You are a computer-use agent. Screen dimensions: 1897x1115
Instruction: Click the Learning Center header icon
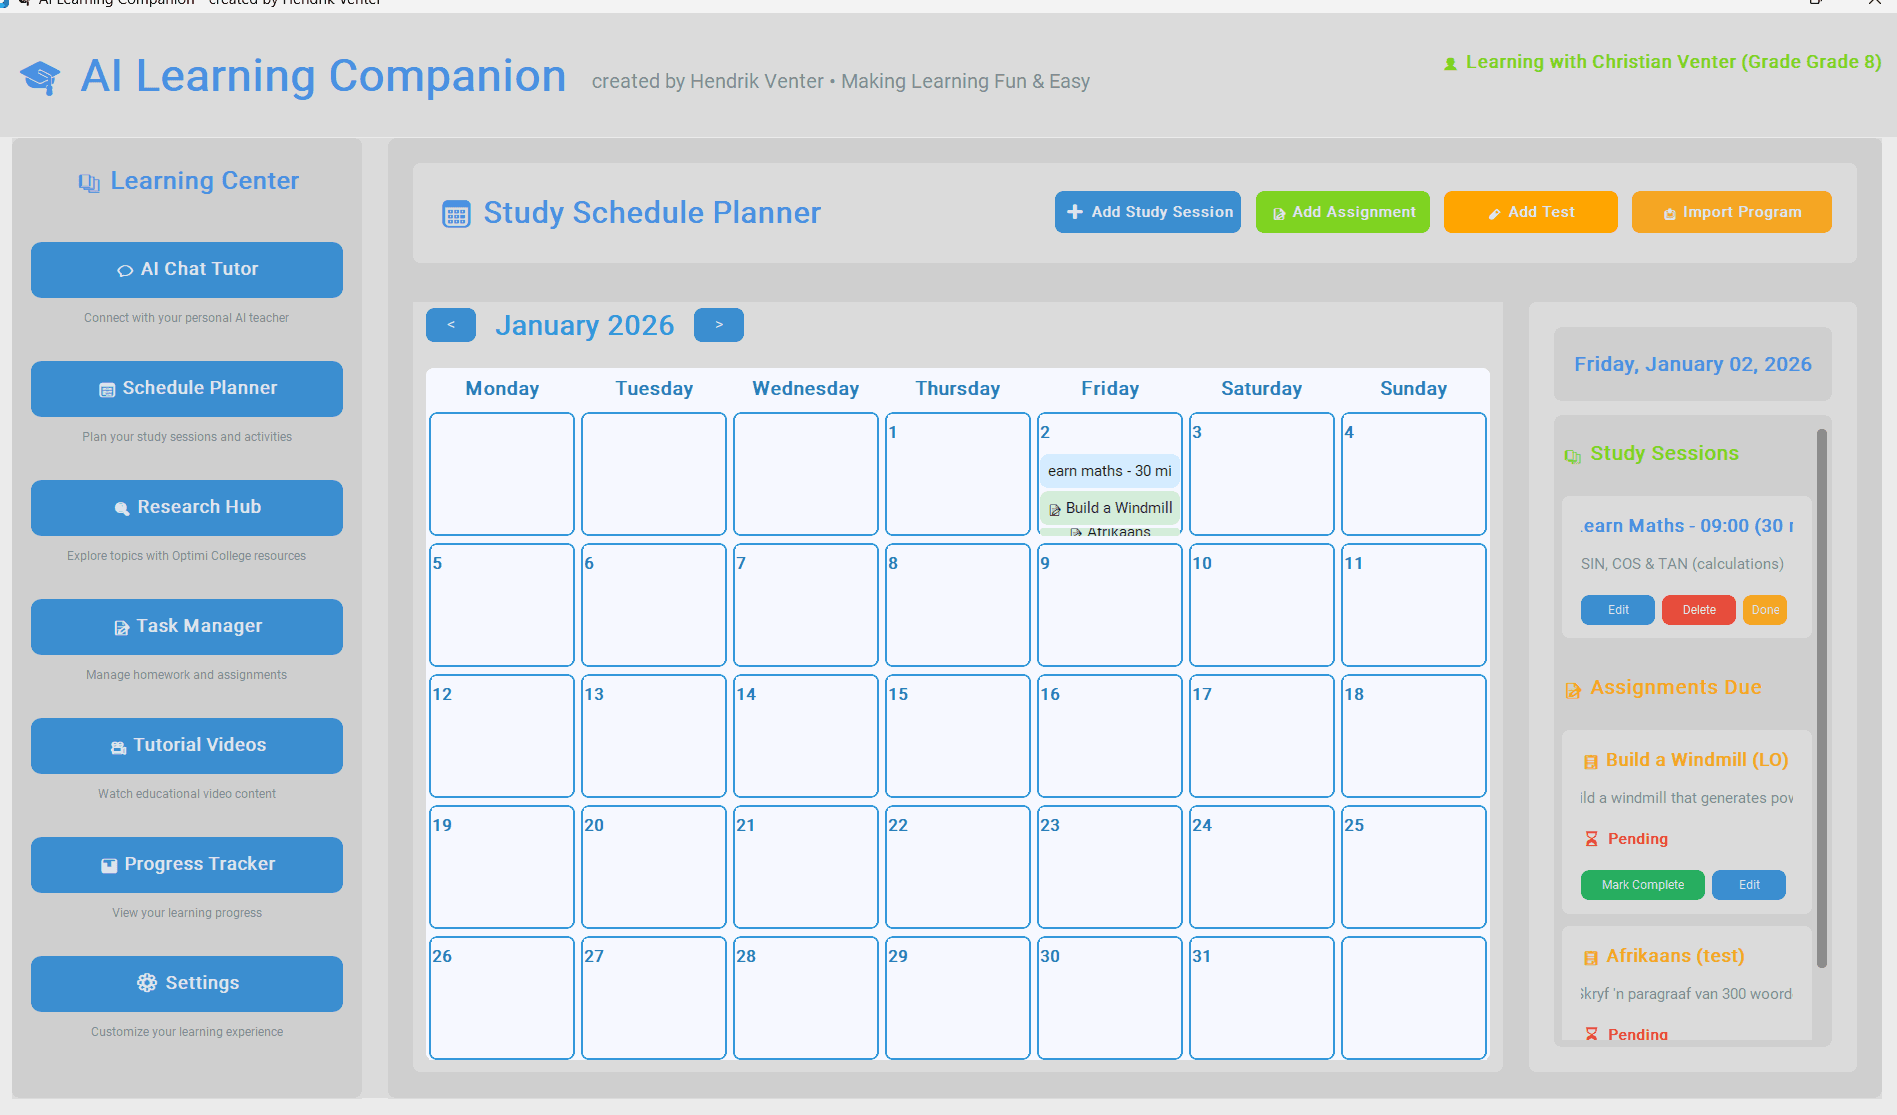click(89, 182)
